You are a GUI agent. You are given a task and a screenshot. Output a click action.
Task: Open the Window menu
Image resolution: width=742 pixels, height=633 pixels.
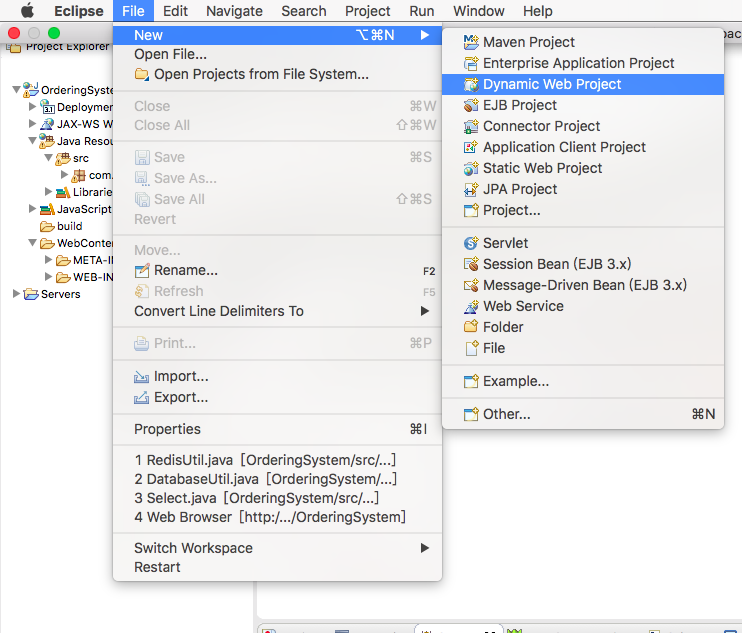coord(479,11)
